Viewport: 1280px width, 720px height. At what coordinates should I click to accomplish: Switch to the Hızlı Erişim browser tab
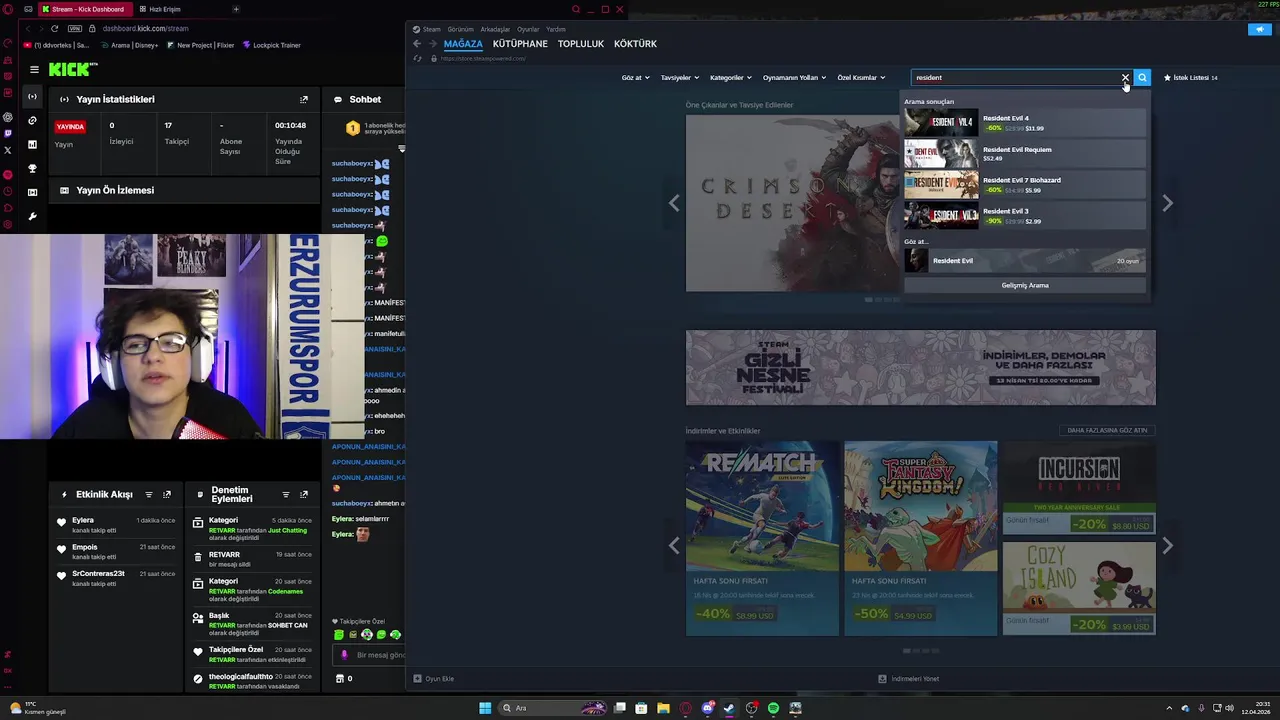pyautogui.click(x=165, y=9)
